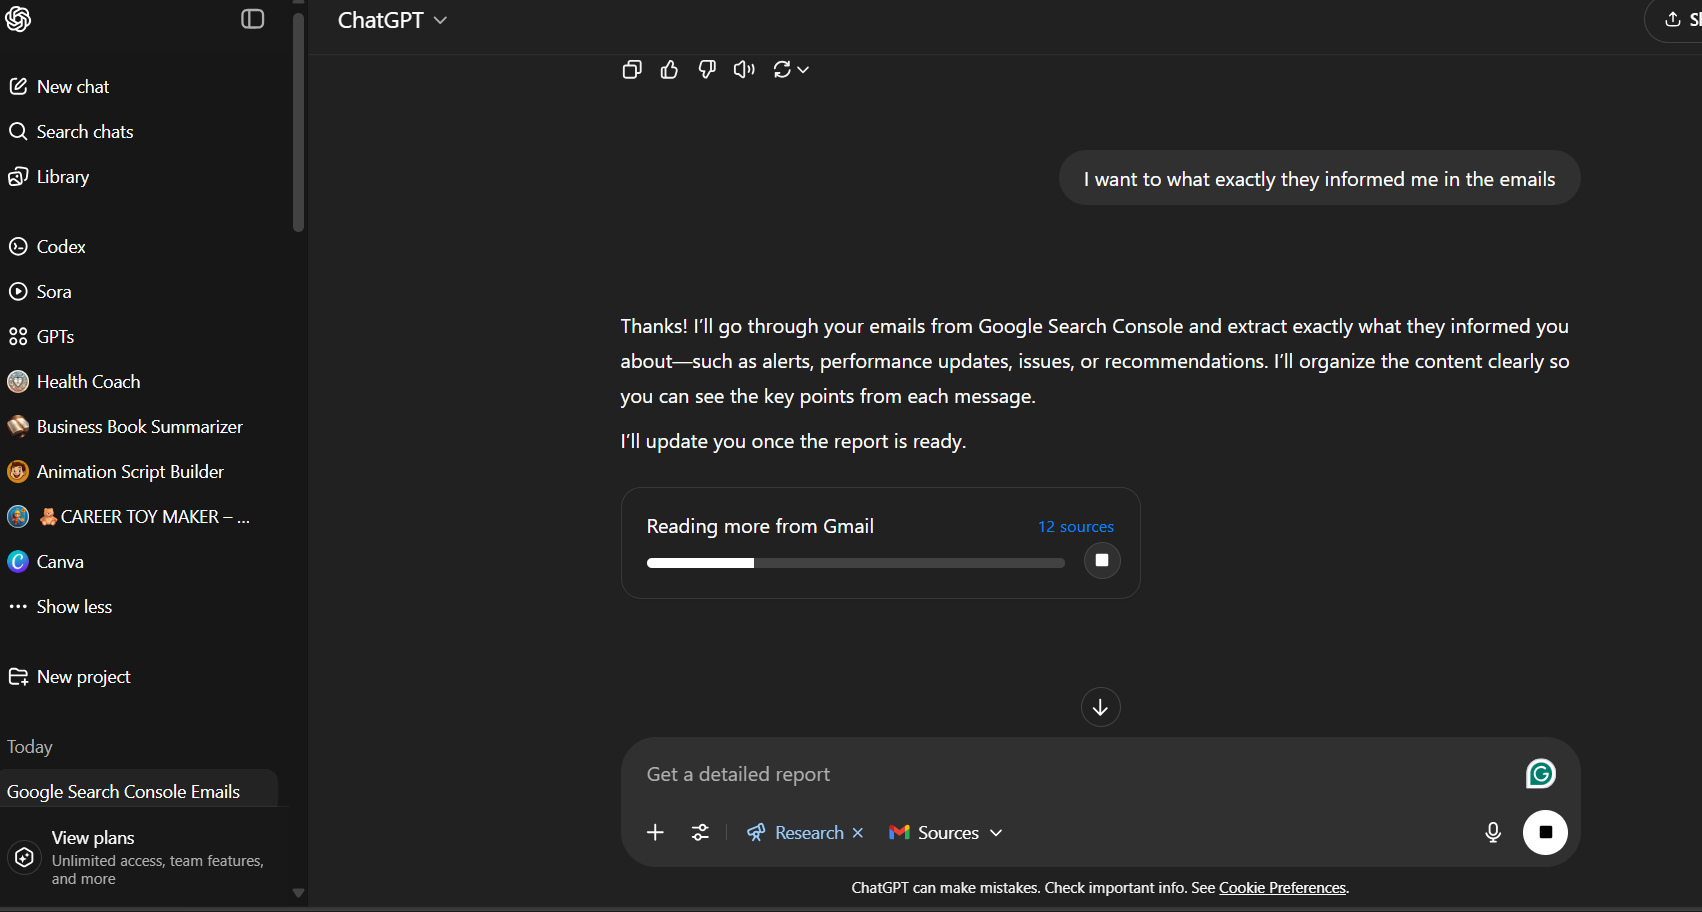This screenshot has height=912, width=1702.
Task: Open the tools settings slider icon
Action: click(701, 832)
